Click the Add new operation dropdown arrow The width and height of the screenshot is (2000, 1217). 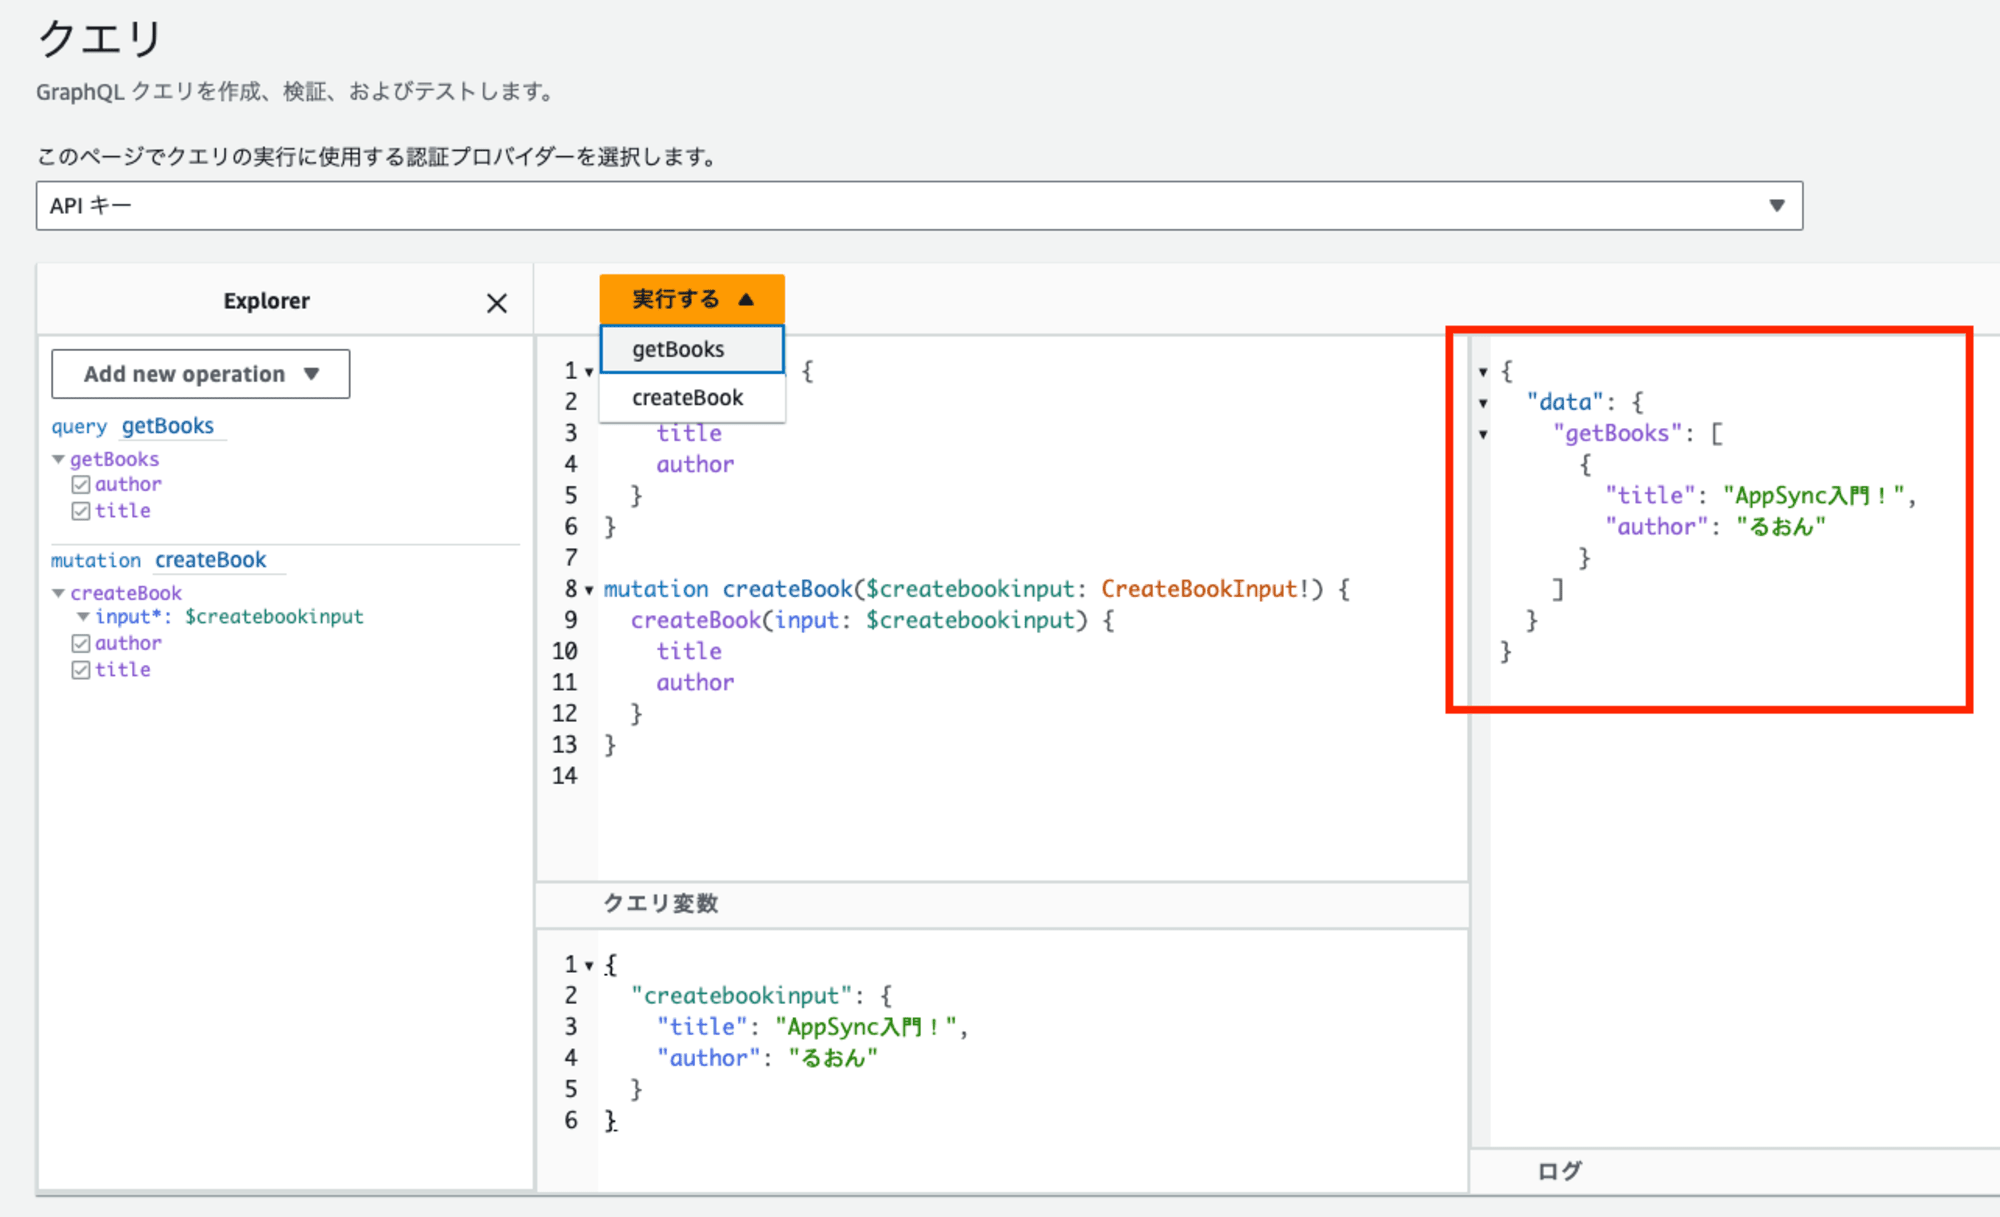click(x=313, y=374)
